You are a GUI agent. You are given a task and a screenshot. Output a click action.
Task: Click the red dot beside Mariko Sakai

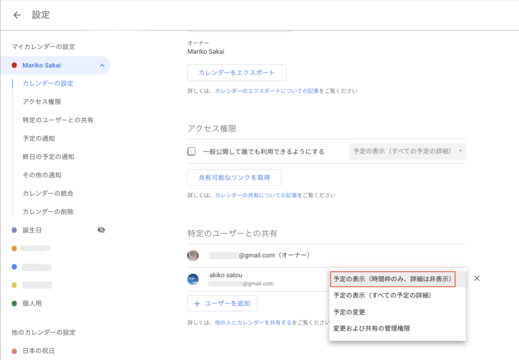[x=14, y=65]
